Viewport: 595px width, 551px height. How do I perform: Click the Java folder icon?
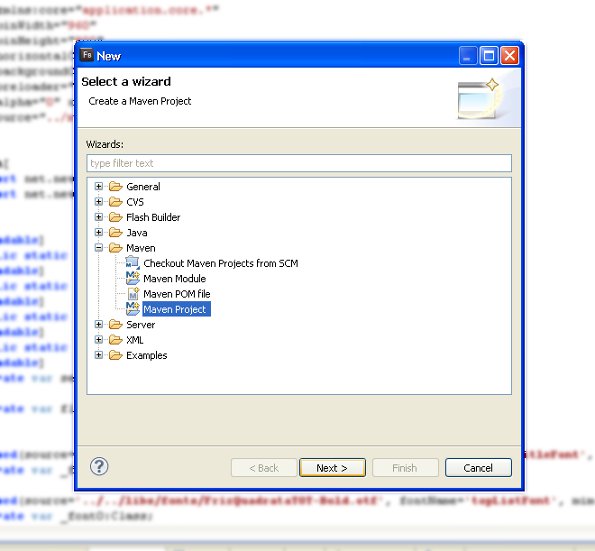tap(116, 232)
